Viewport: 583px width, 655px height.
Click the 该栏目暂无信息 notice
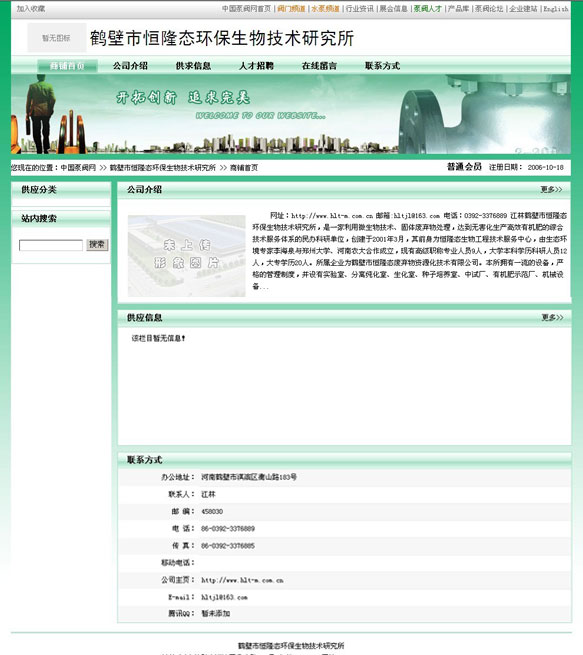158,338
